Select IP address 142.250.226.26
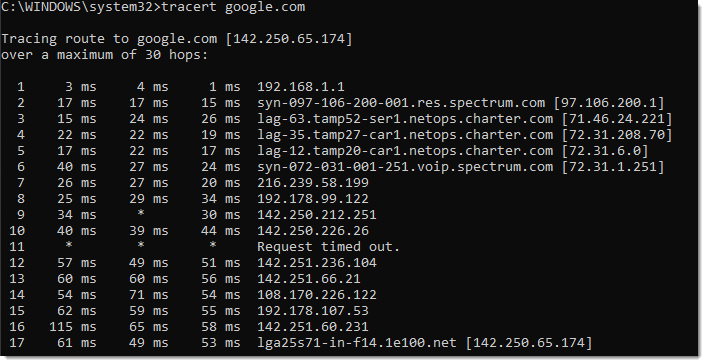Image resolution: width=706 pixels, height=364 pixels. 313,231
